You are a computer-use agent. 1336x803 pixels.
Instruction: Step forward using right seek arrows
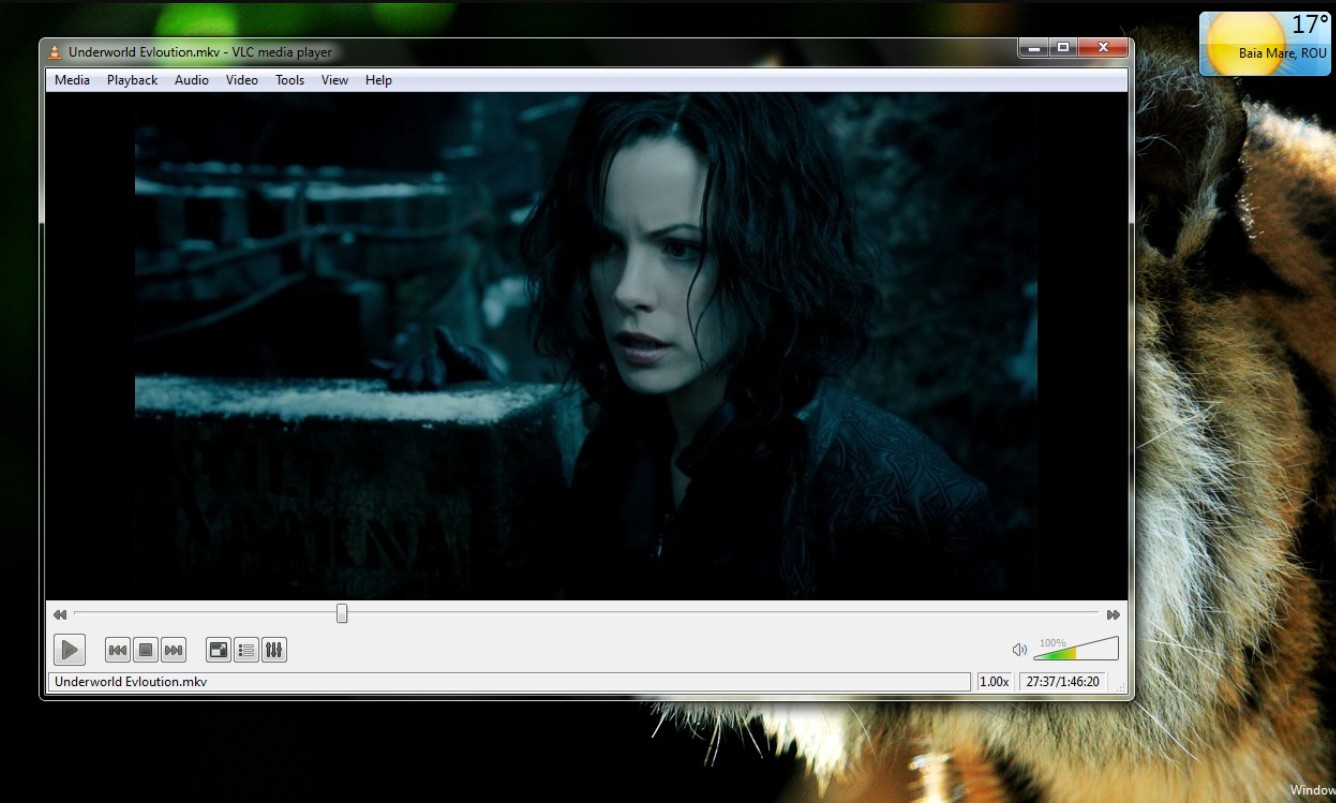coord(1113,615)
